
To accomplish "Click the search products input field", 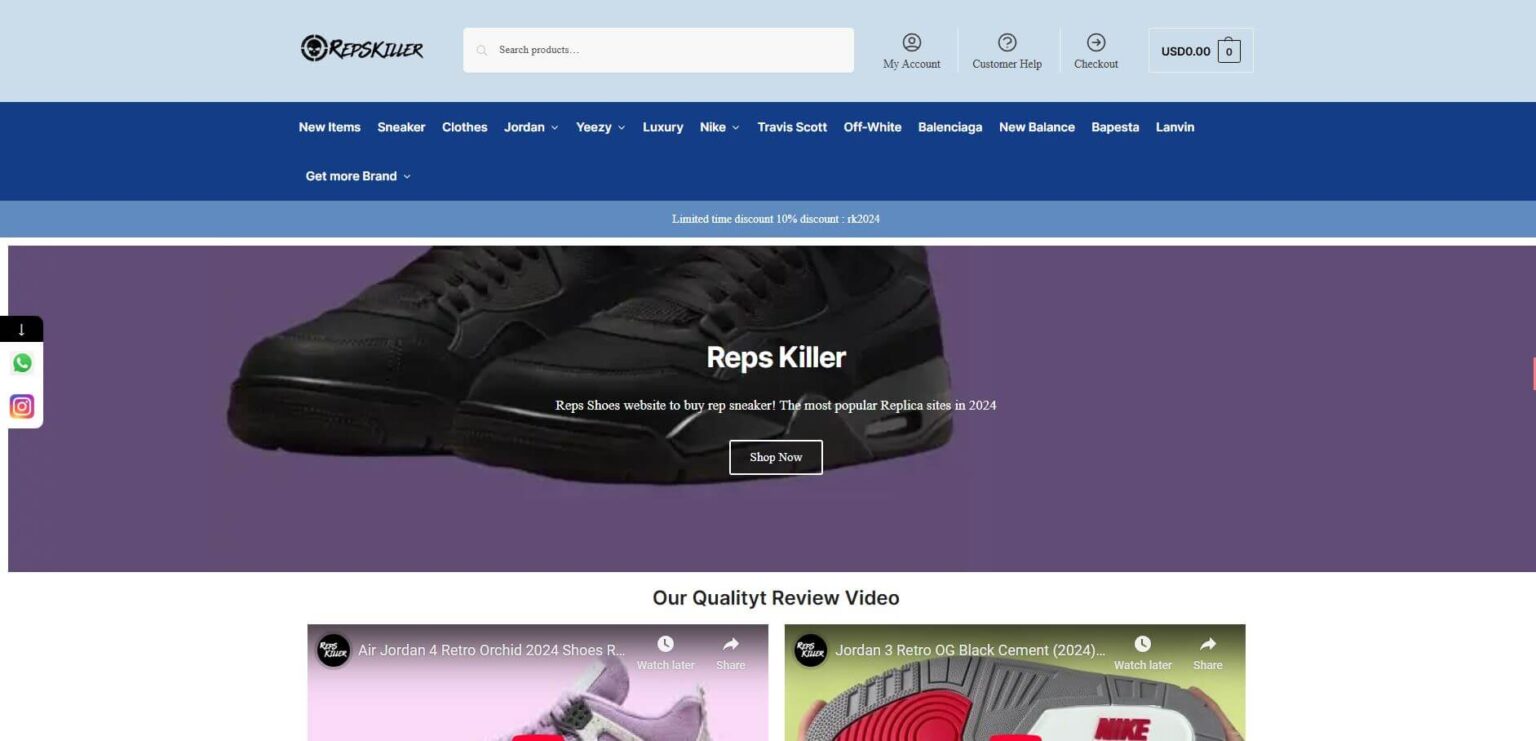I will 658,49.
